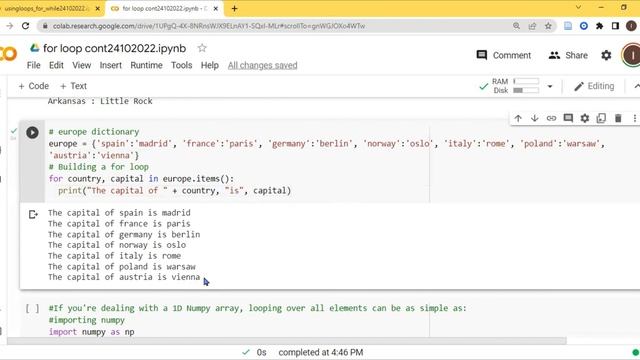Open the user account avatar in Colab
Viewport: 640px width, 360px height.
tap(631, 55)
